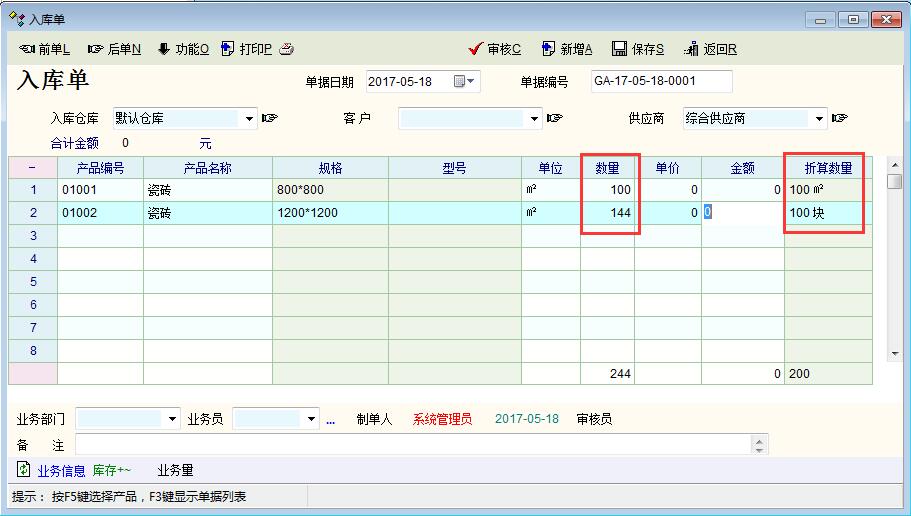Click the hand pointer icon next to 入库仓库
911x516 pixels.
point(269,118)
